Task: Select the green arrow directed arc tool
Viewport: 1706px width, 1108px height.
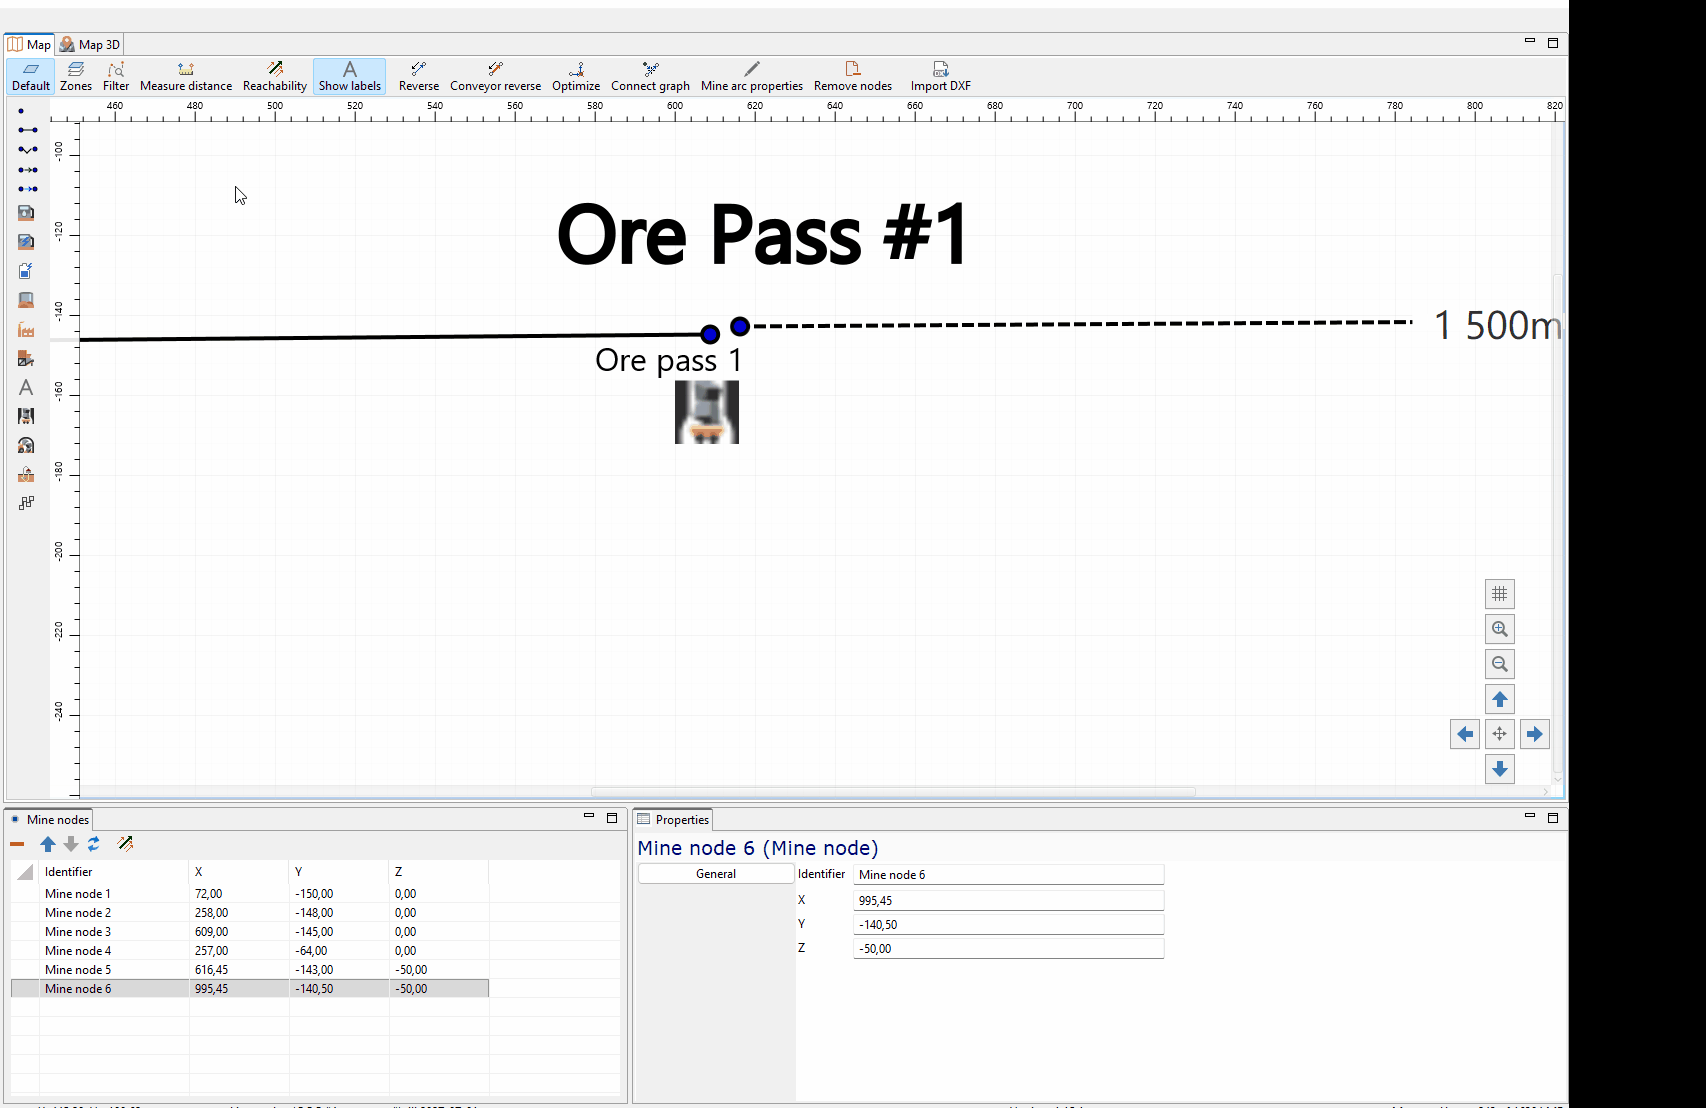Action: pos(28,170)
